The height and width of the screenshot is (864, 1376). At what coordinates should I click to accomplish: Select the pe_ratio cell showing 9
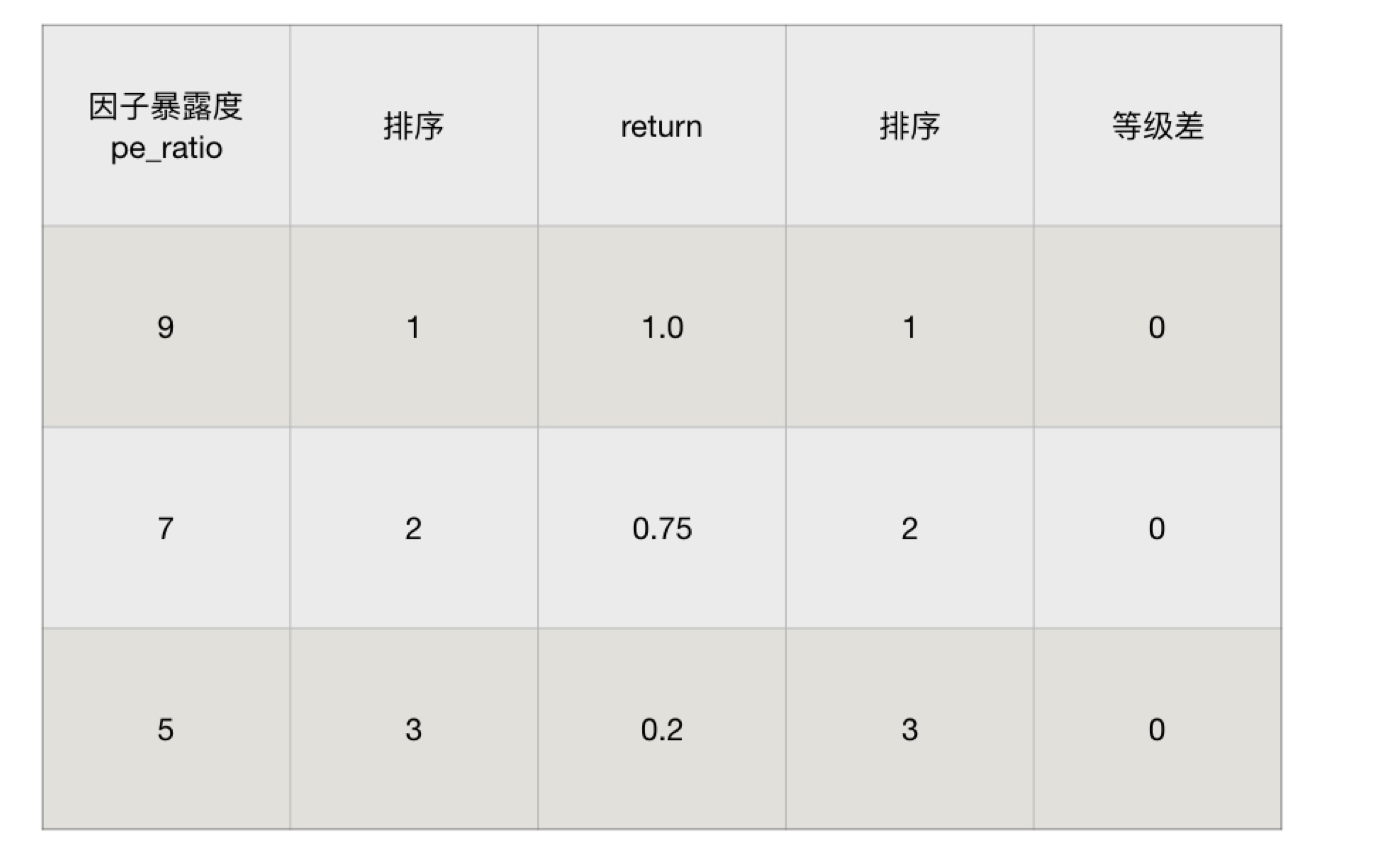(166, 327)
